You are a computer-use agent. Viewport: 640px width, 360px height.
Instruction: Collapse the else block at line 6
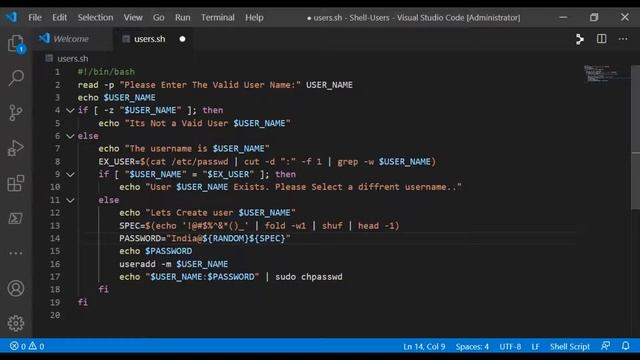(70, 136)
